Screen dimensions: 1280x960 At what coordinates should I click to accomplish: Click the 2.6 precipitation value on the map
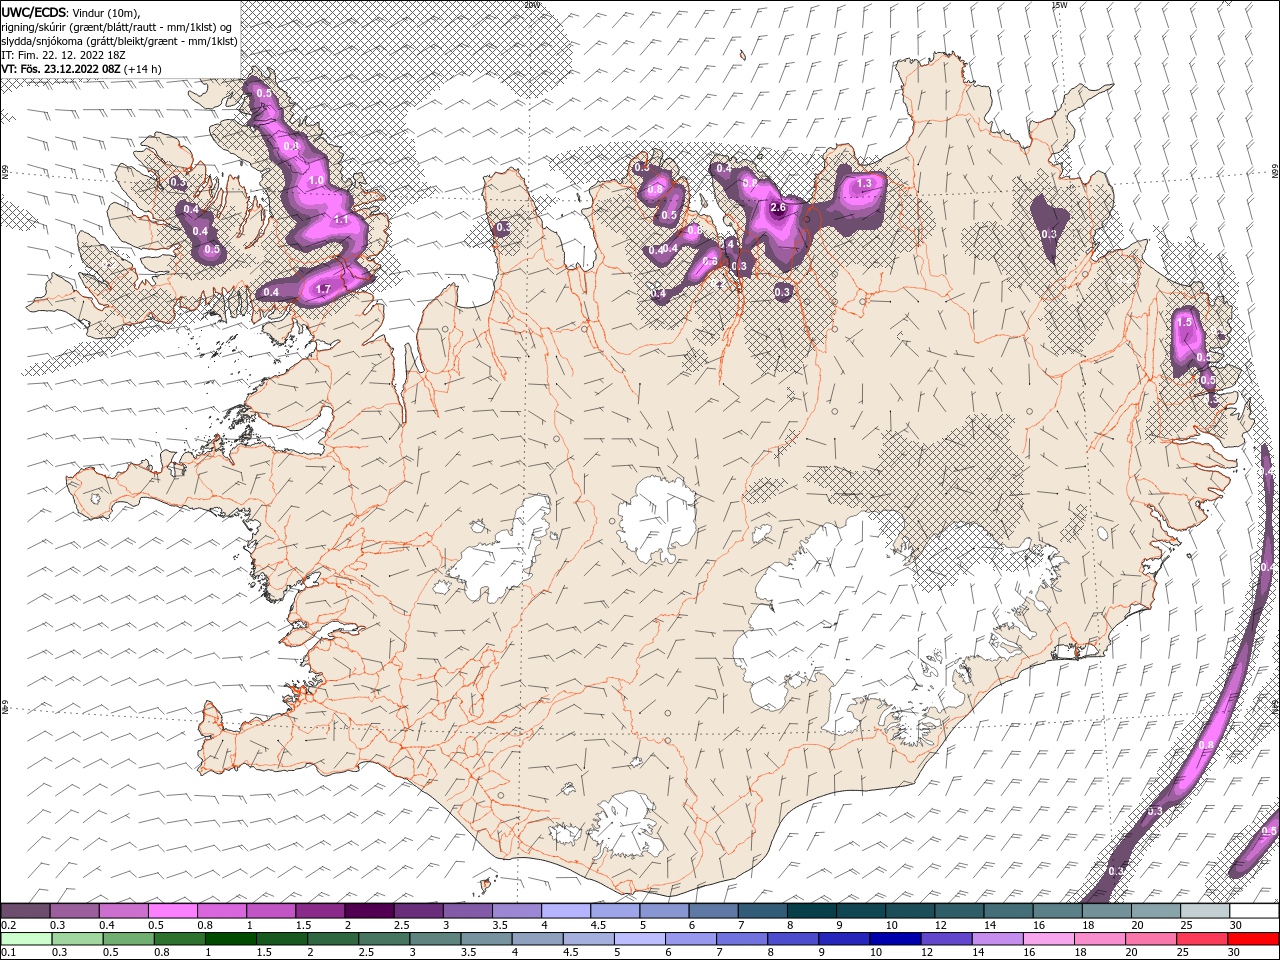779,208
